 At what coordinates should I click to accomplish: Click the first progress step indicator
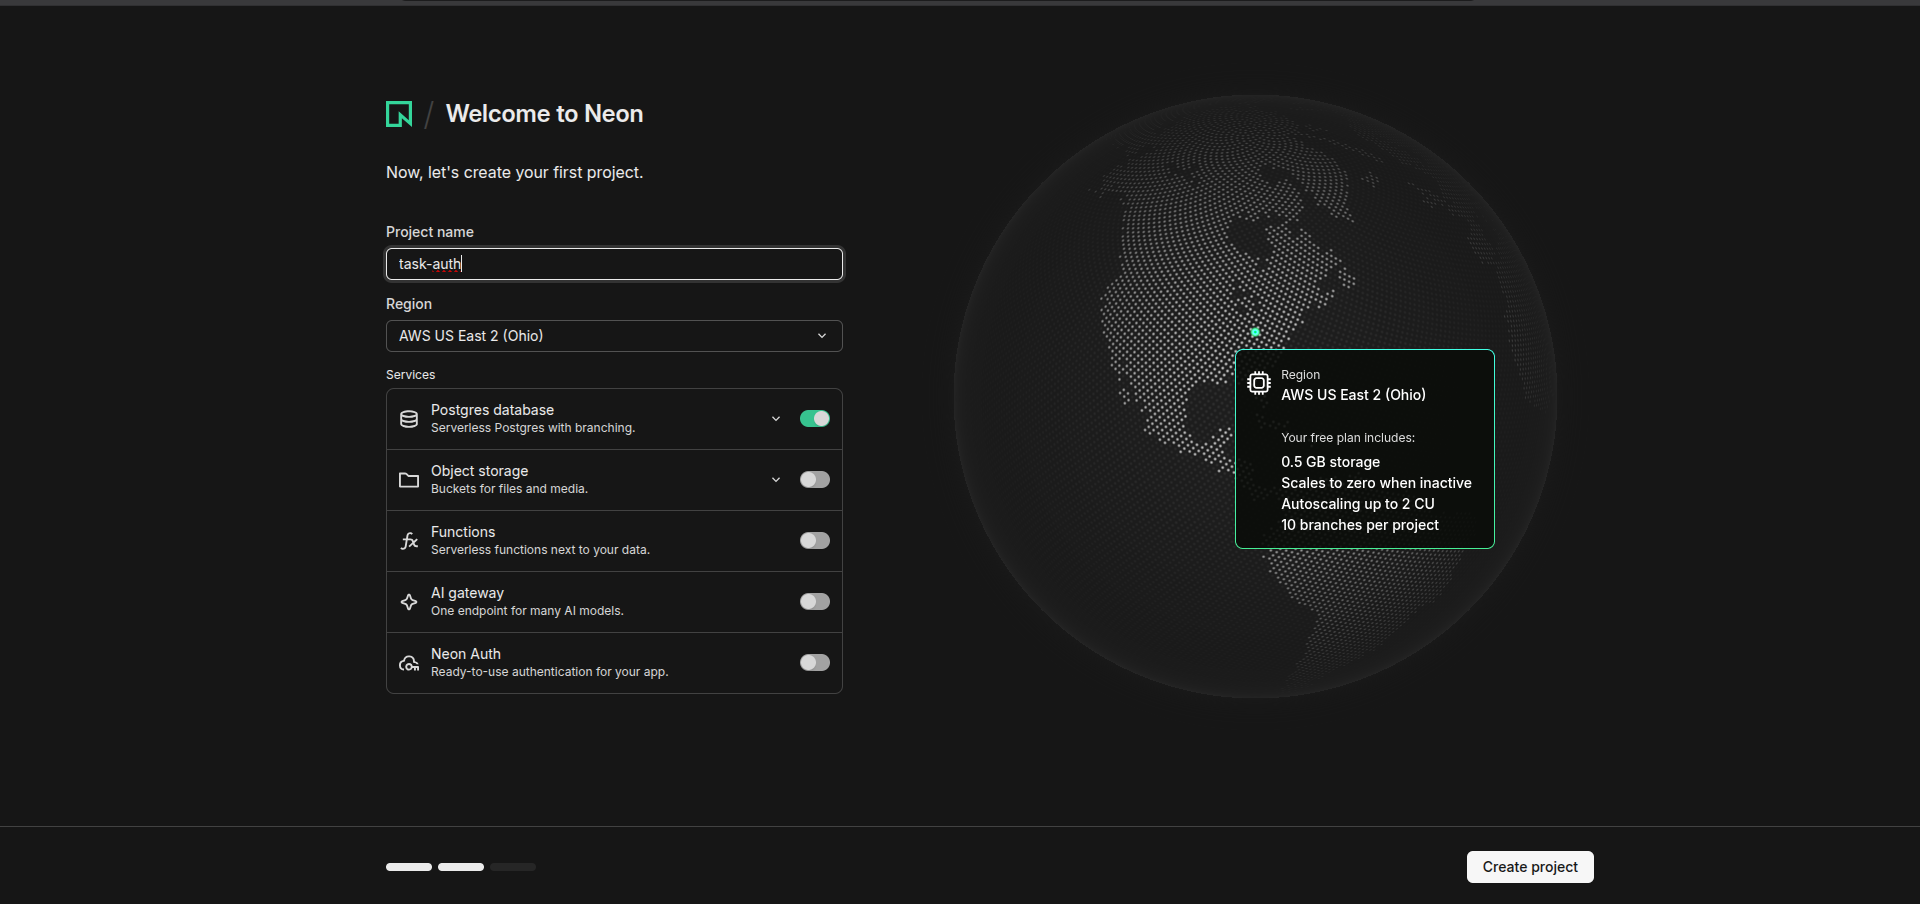point(409,867)
